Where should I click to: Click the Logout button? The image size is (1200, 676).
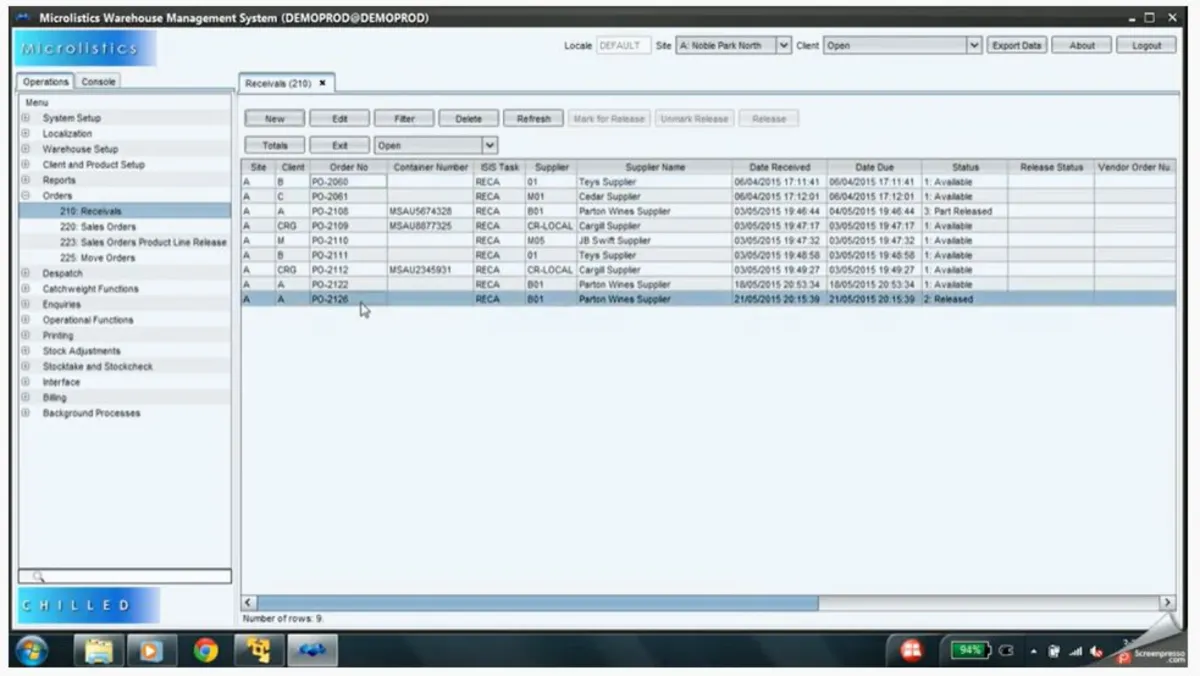tap(1147, 46)
